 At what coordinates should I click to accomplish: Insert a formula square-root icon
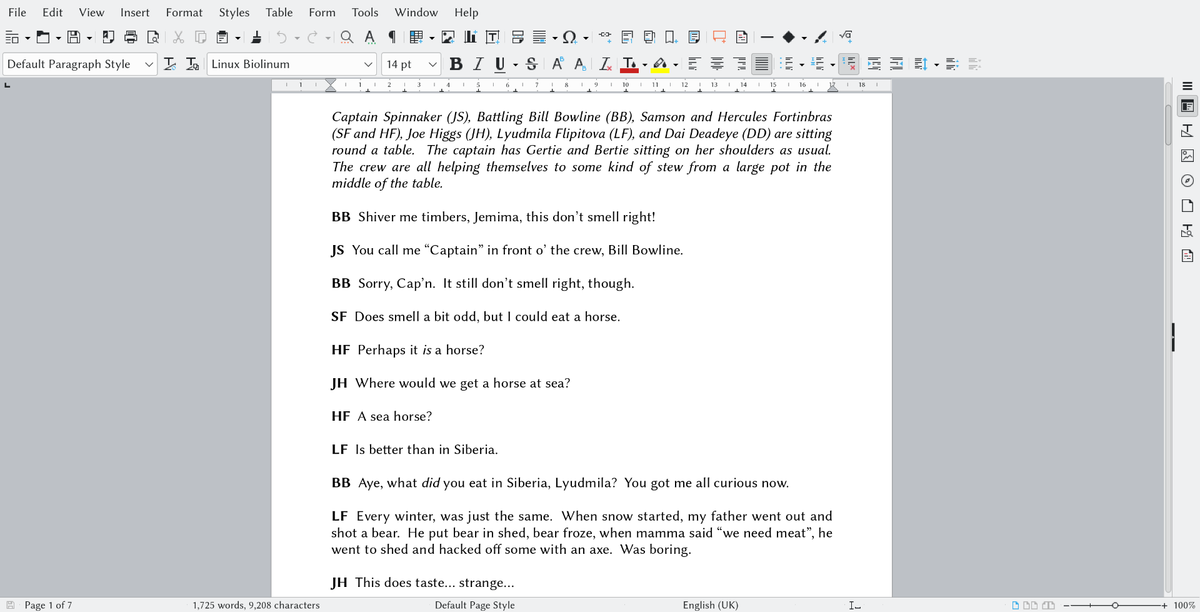pos(845,37)
